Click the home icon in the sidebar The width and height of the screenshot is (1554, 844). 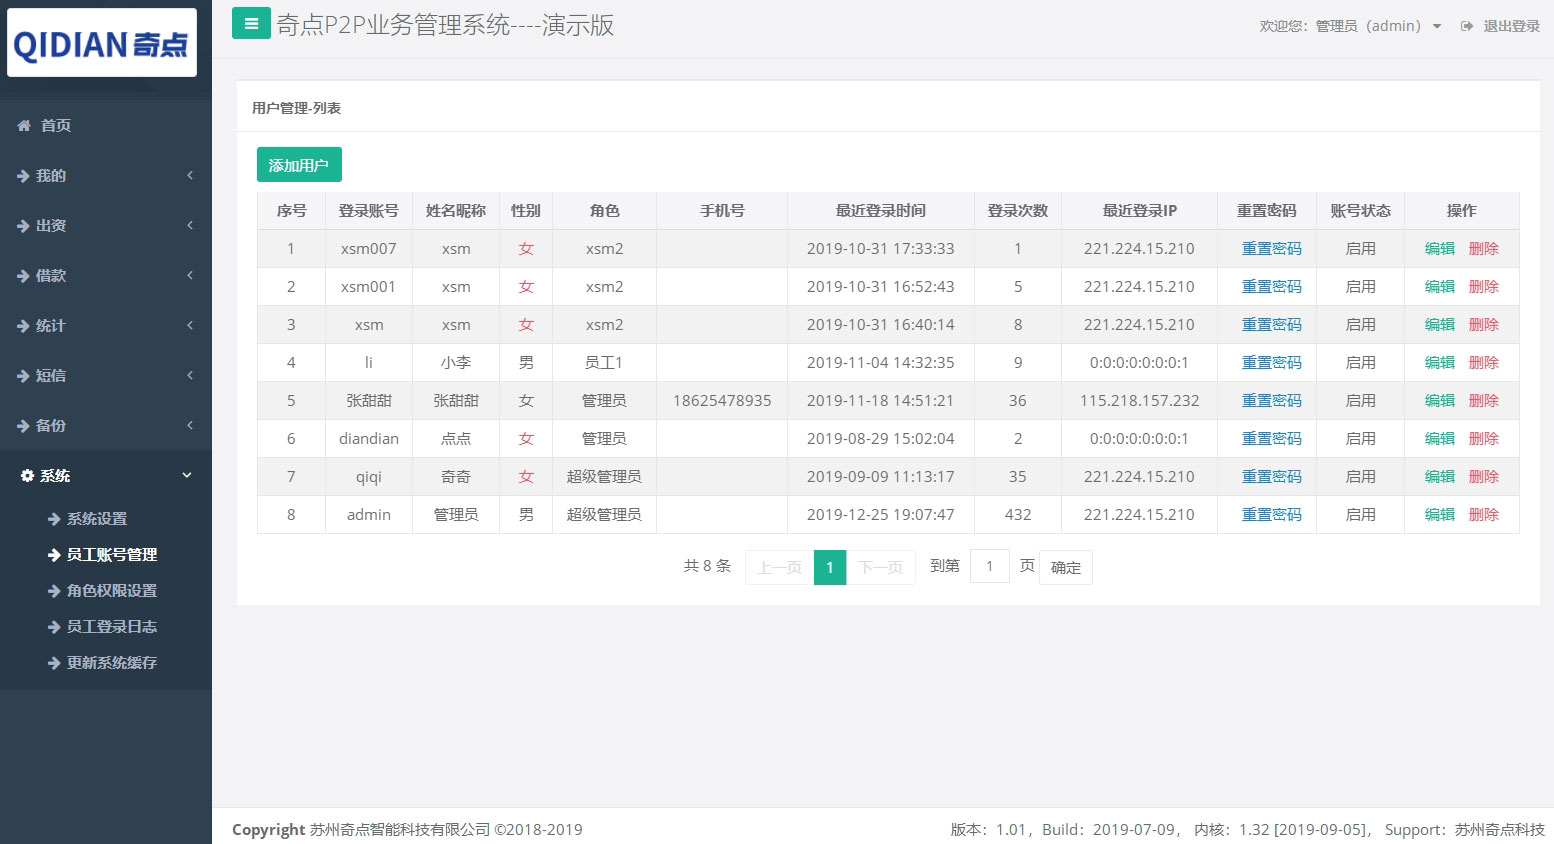coord(23,125)
